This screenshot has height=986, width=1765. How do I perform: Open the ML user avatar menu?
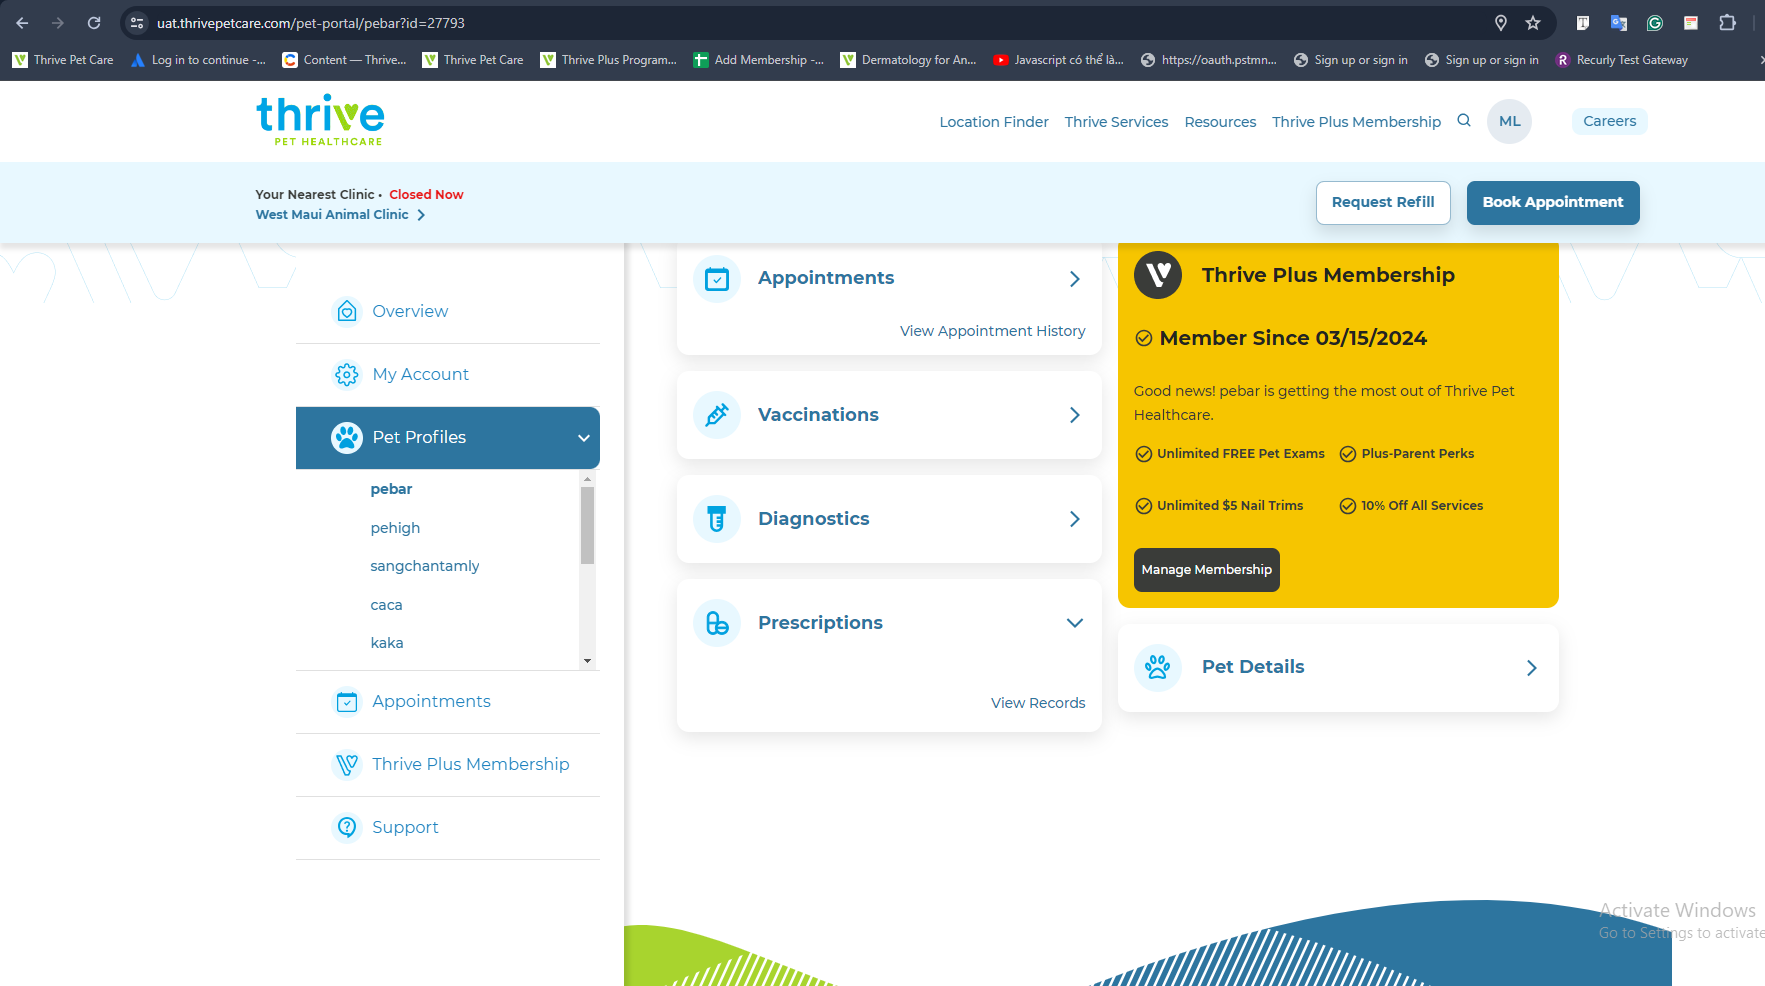pyautogui.click(x=1509, y=121)
